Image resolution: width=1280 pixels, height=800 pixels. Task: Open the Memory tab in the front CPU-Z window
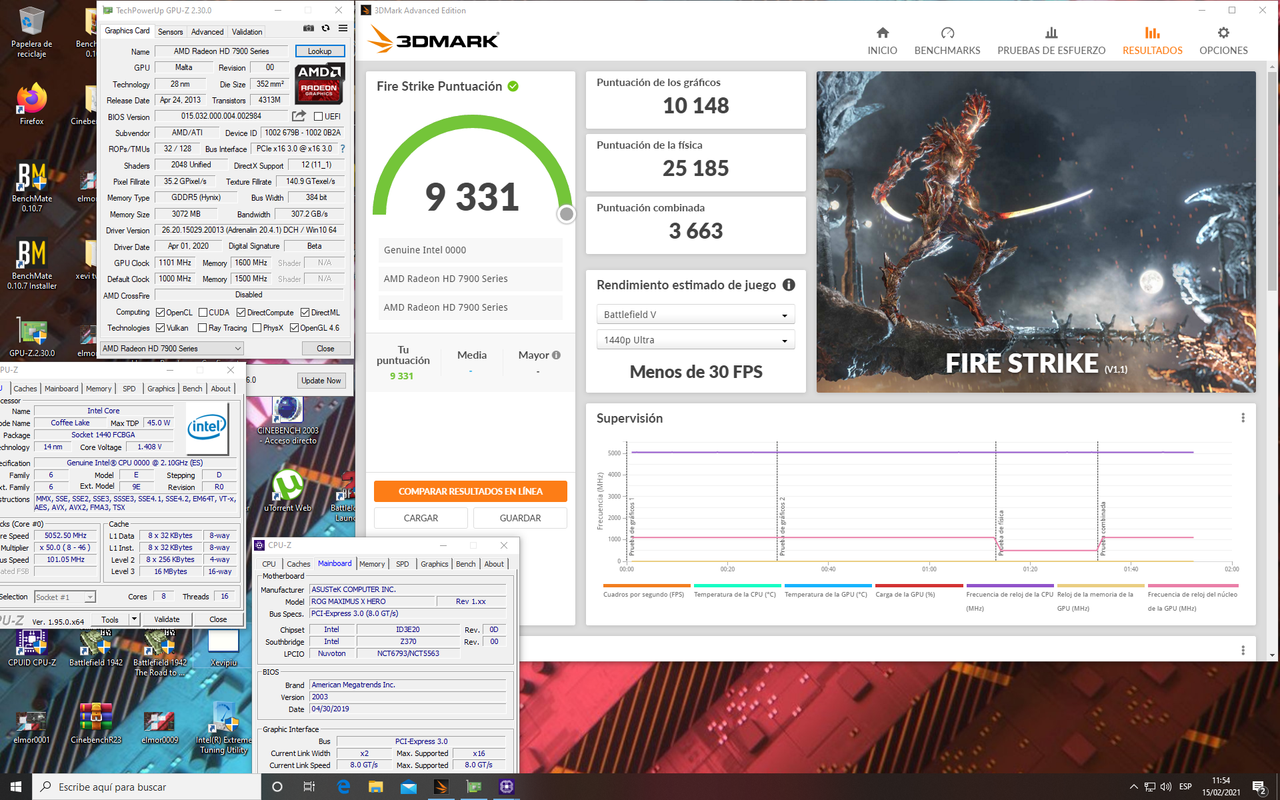tap(372, 564)
